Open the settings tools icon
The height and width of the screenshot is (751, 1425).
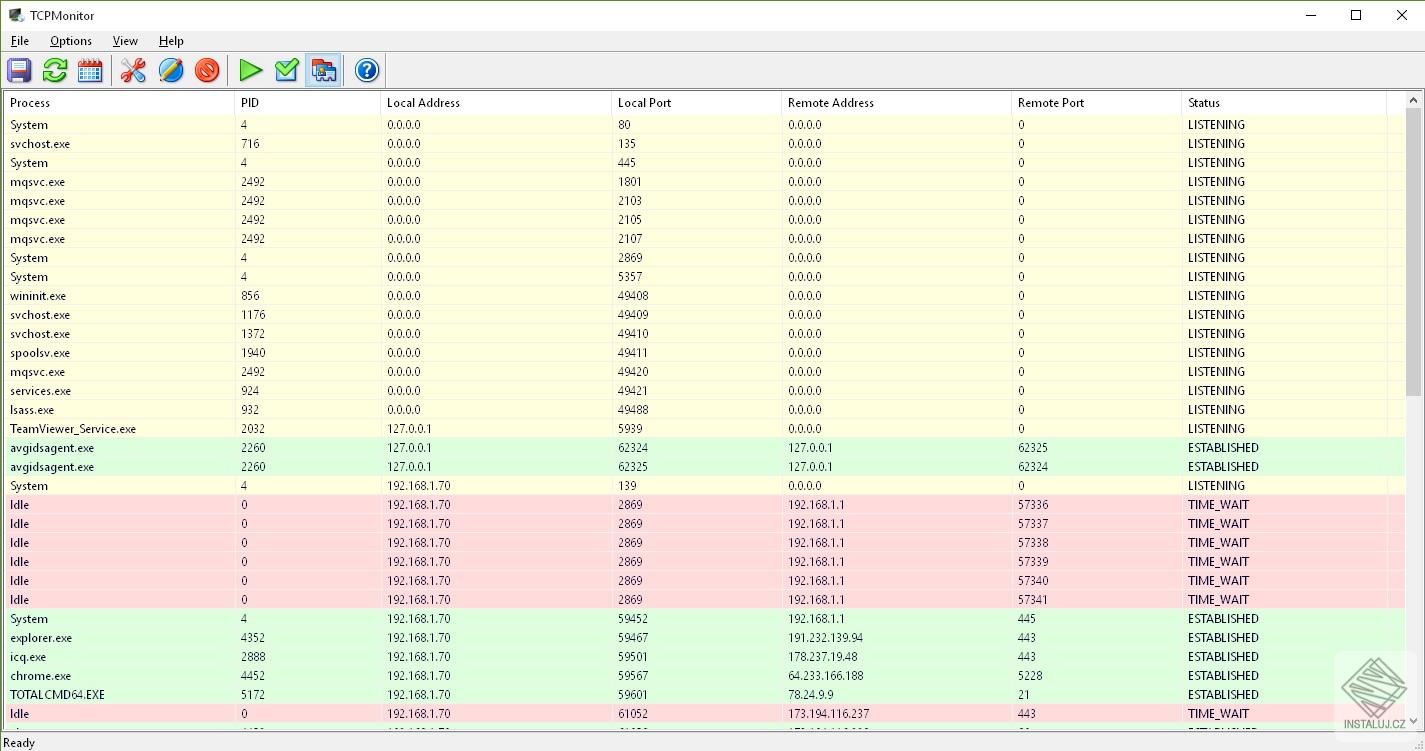click(133, 70)
